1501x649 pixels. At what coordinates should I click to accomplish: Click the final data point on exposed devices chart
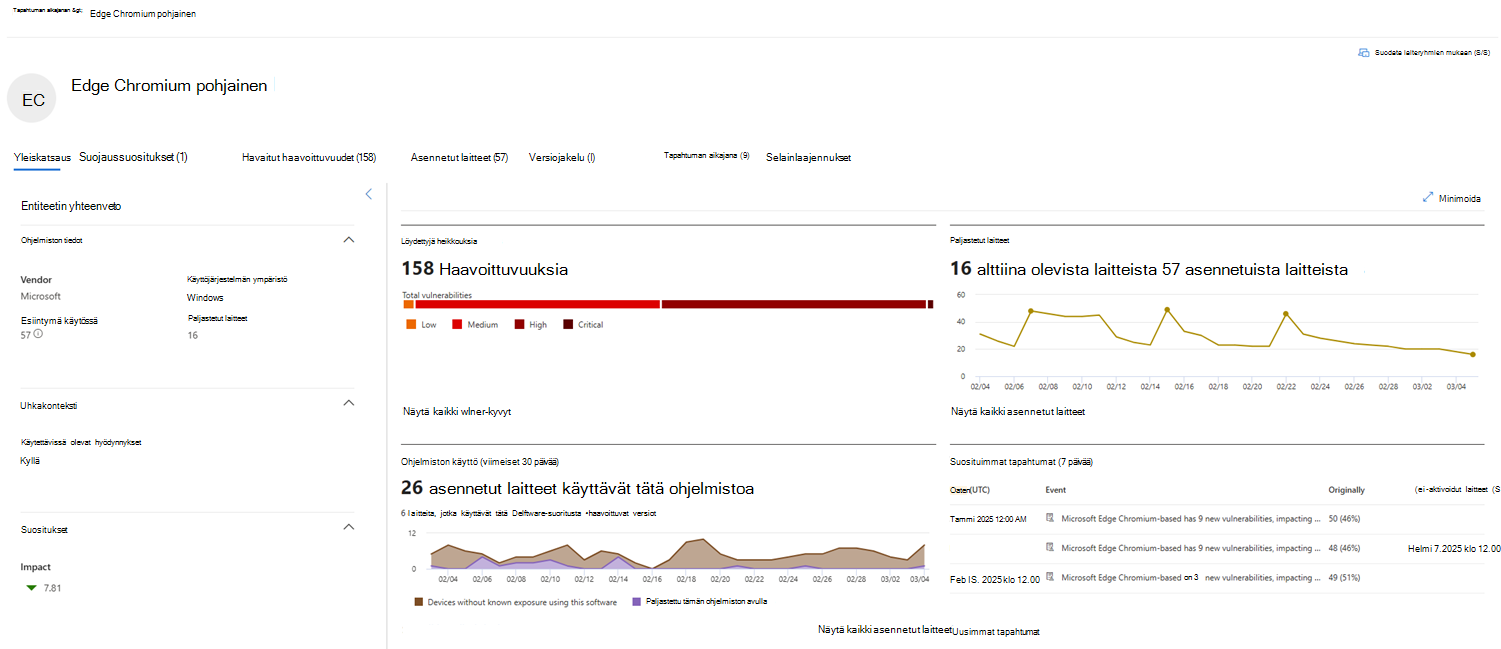click(x=1472, y=354)
